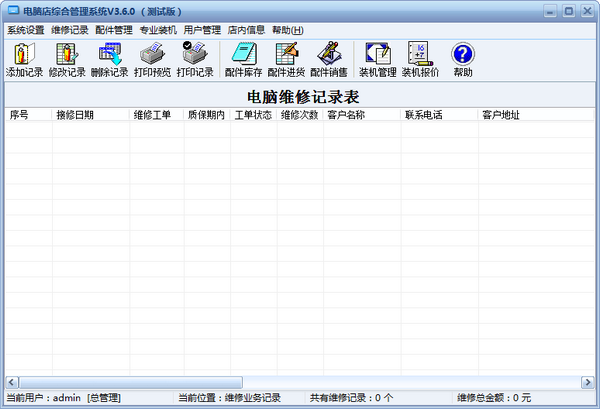Screen dimensions: 600x409
Task: Open the 用户管理 menu
Action: point(202,30)
